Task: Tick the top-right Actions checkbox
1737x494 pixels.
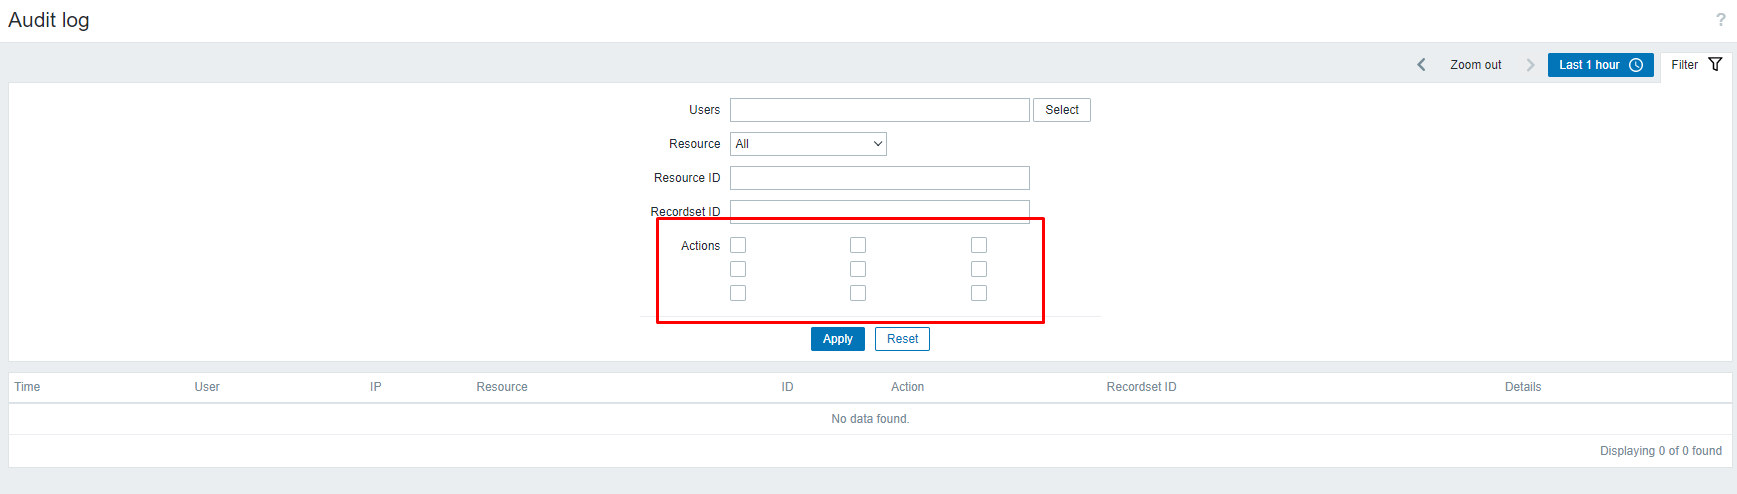Action: tap(979, 245)
